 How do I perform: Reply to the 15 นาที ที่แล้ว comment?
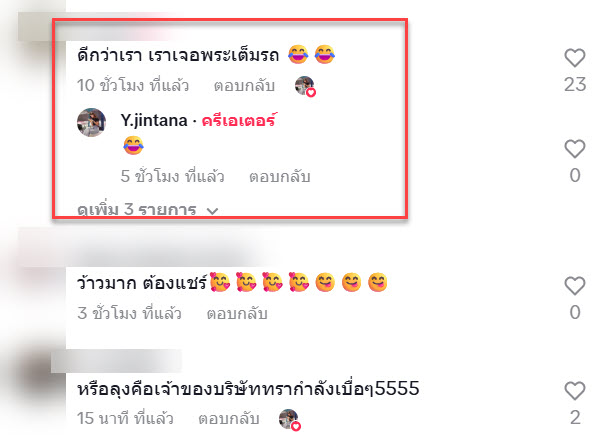tap(229, 419)
